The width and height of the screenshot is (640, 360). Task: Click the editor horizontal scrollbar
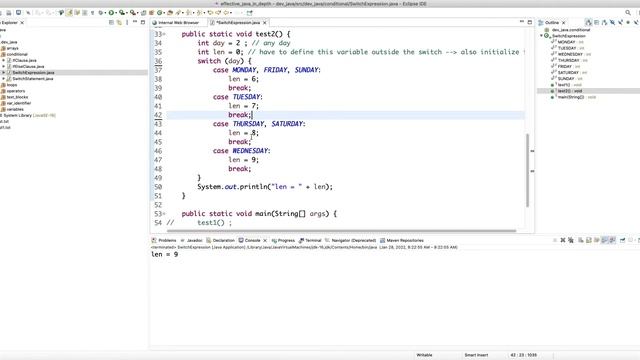coord(341,231)
